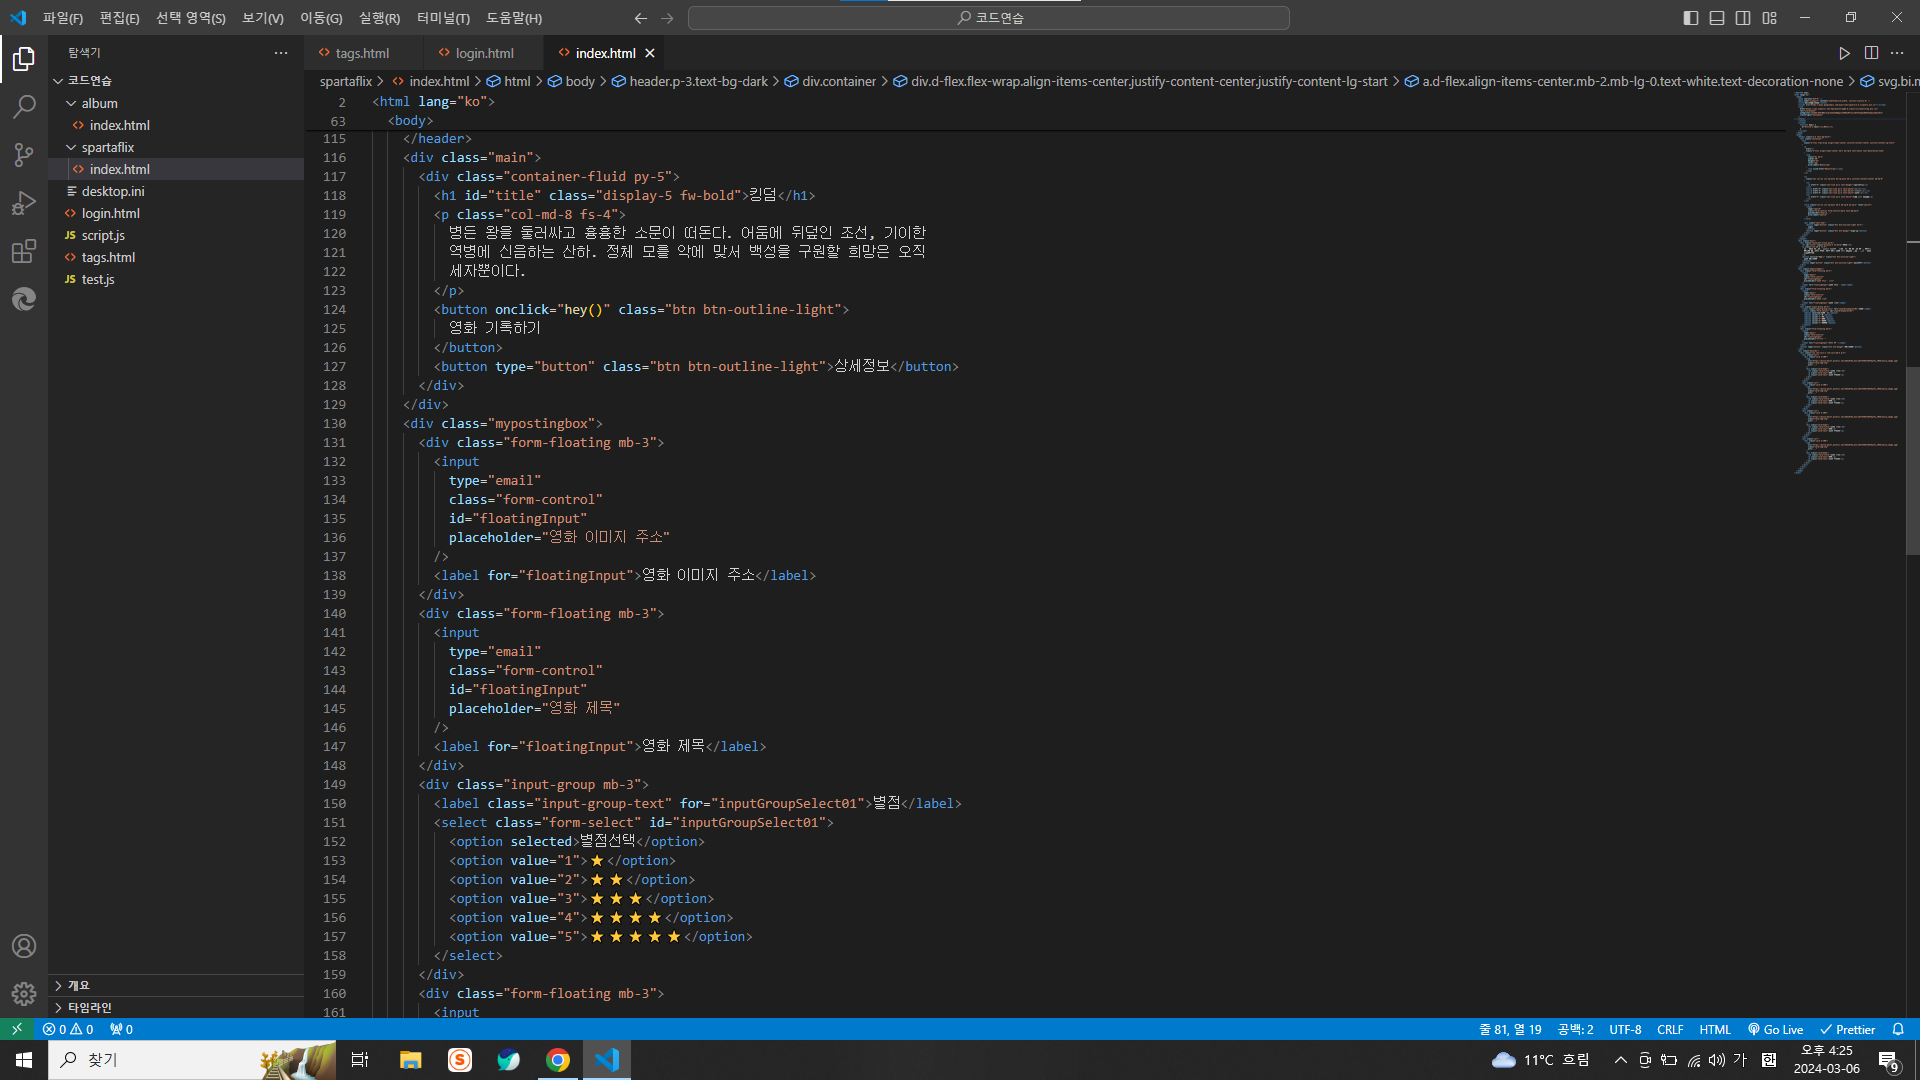Open the Source Control view
Image resolution: width=1920 pixels, height=1080 pixels.
[24, 155]
